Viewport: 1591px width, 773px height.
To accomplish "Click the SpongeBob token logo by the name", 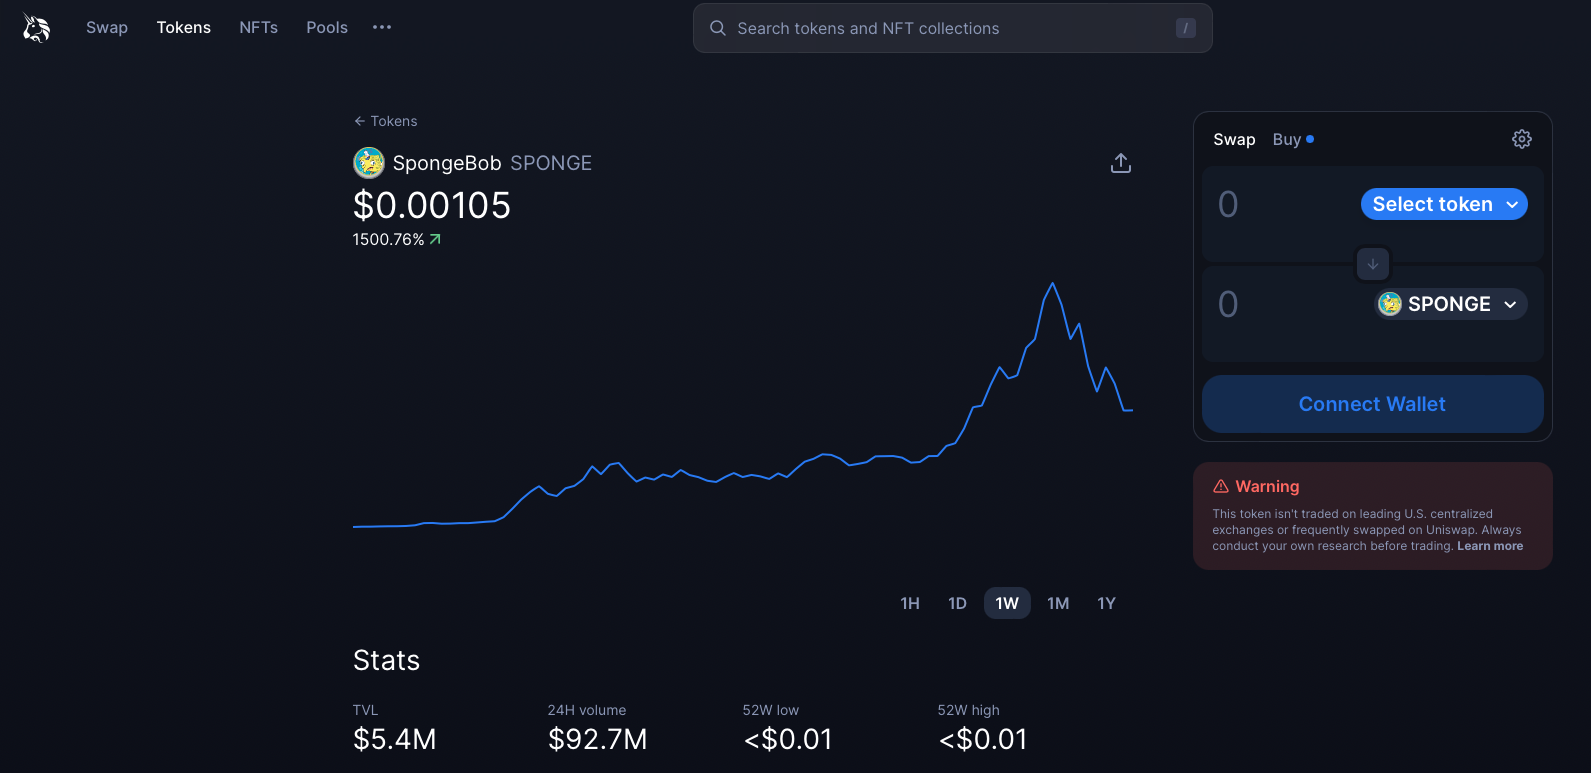I will [x=369, y=163].
